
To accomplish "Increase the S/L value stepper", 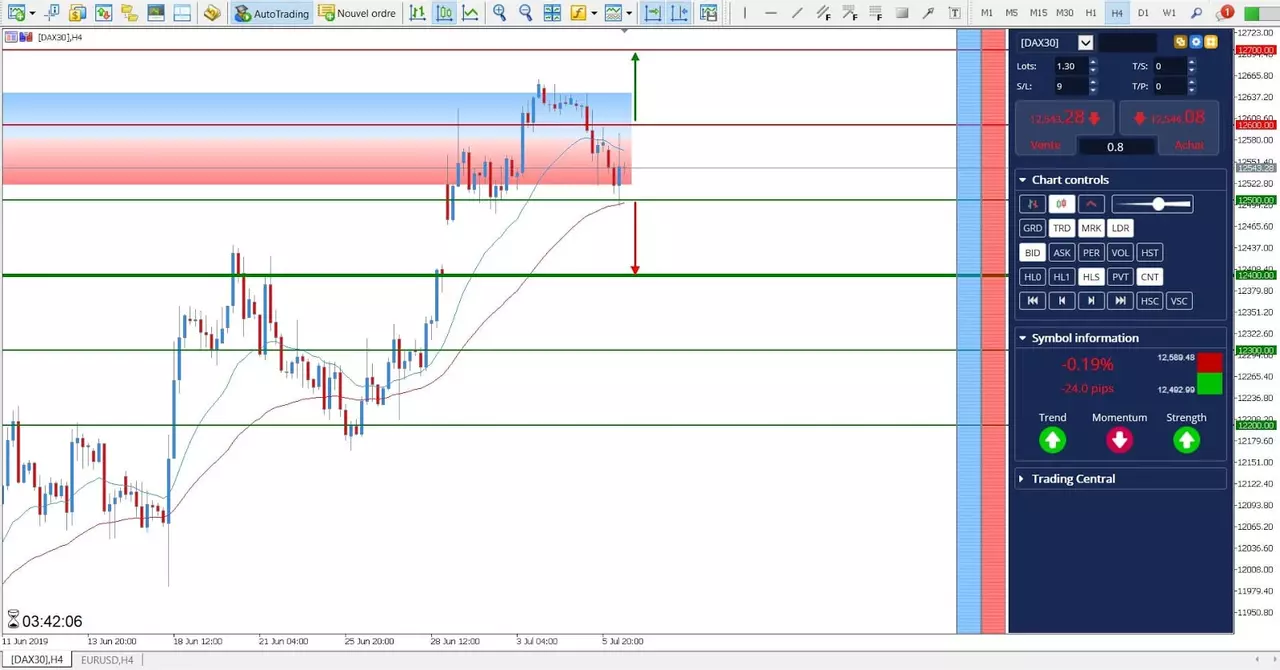I will point(1093,82).
